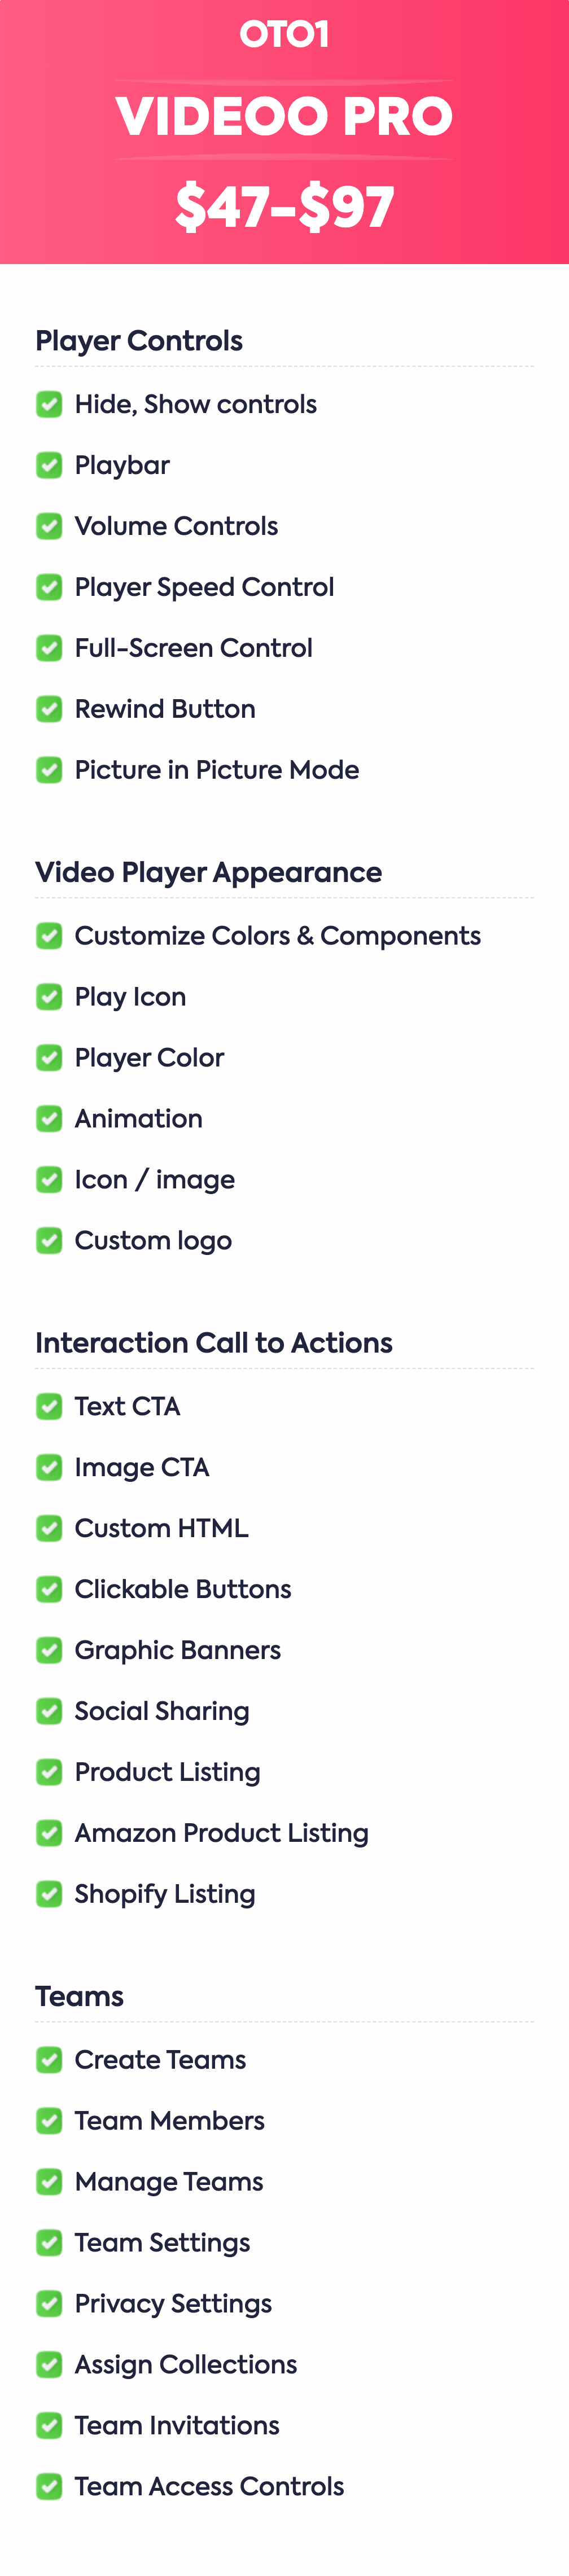Click the OTO1 label in the banner

click(x=284, y=35)
